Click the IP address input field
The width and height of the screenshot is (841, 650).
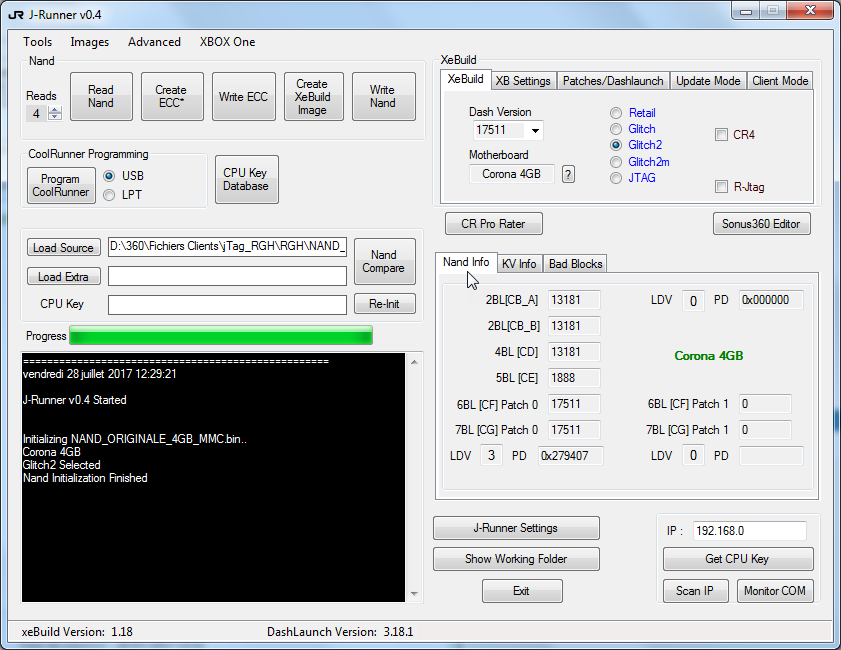(x=750, y=531)
